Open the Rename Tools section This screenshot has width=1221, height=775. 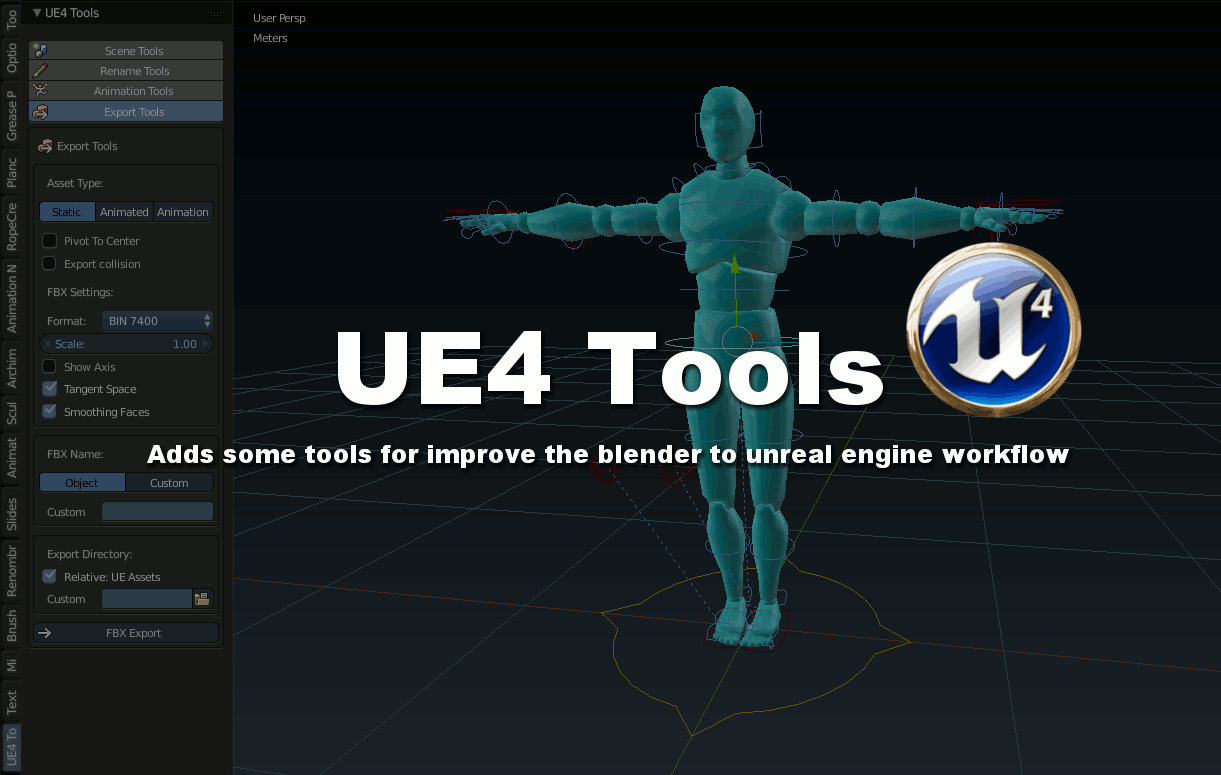pos(126,71)
